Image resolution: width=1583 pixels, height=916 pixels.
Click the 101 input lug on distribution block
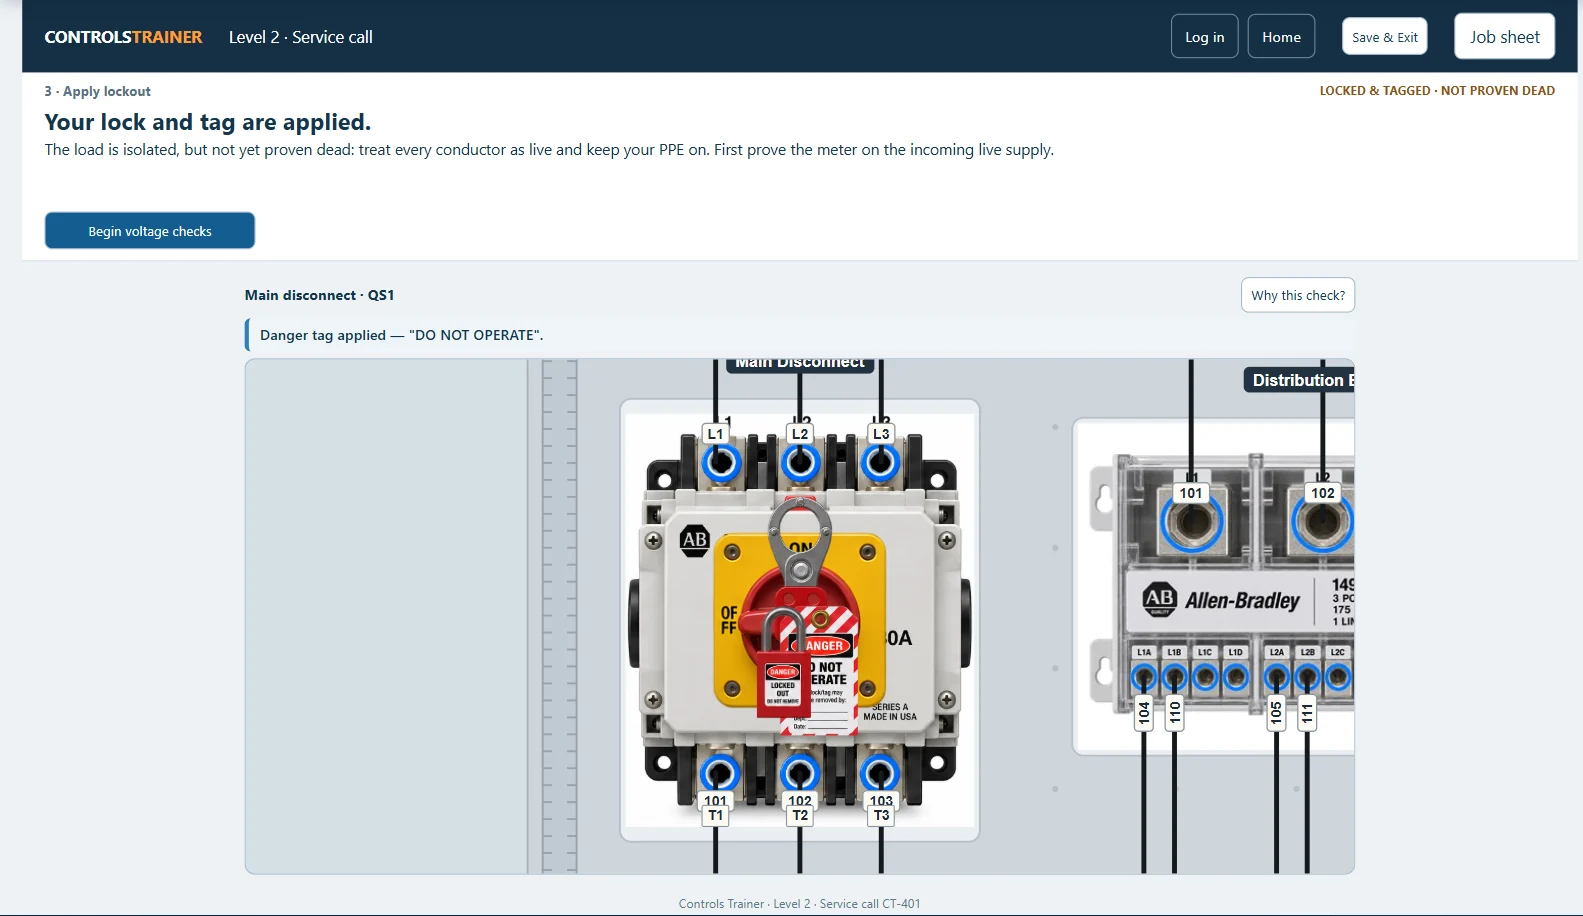[x=1191, y=522]
